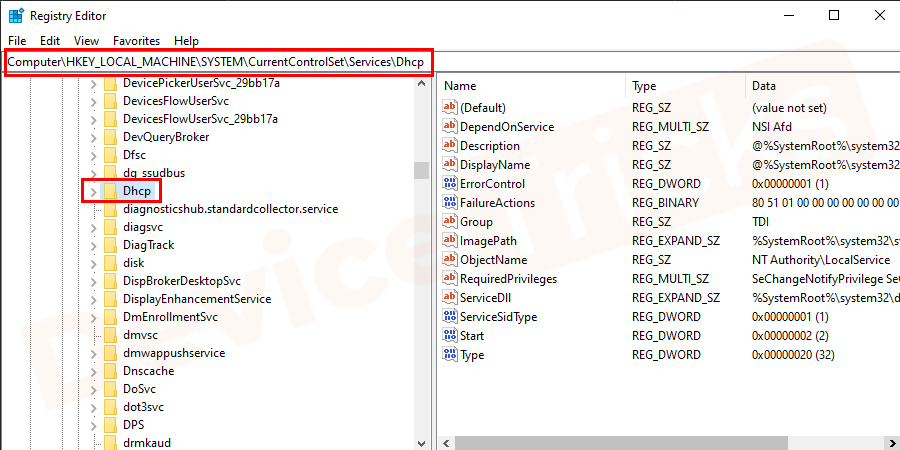Image resolution: width=900 pixels, height=450 pixels.
Task: Expand the DevicesFlowUserSvc key
Action: (94, 101)
